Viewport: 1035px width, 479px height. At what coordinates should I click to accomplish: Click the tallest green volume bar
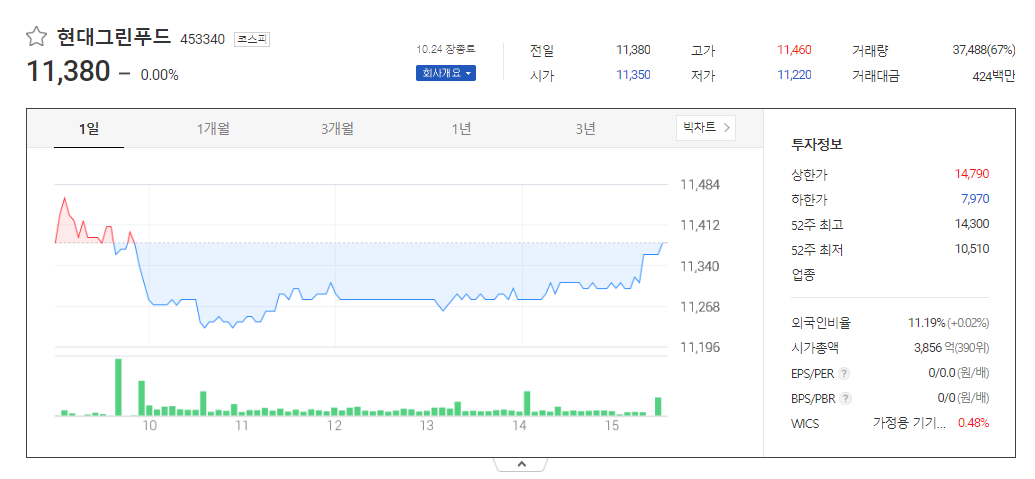pyautogui.click(x=119, y=387)
